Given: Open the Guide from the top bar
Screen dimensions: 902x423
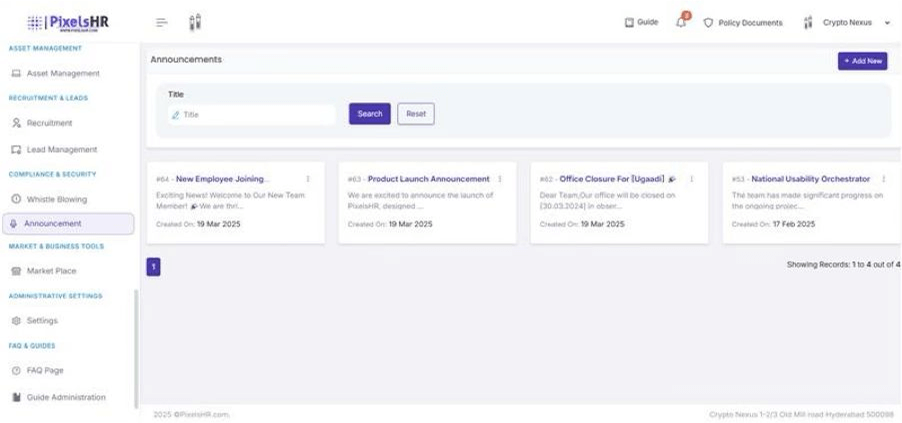Looking at the screenshot, I should pyautogui.click(x=641, y=22).
